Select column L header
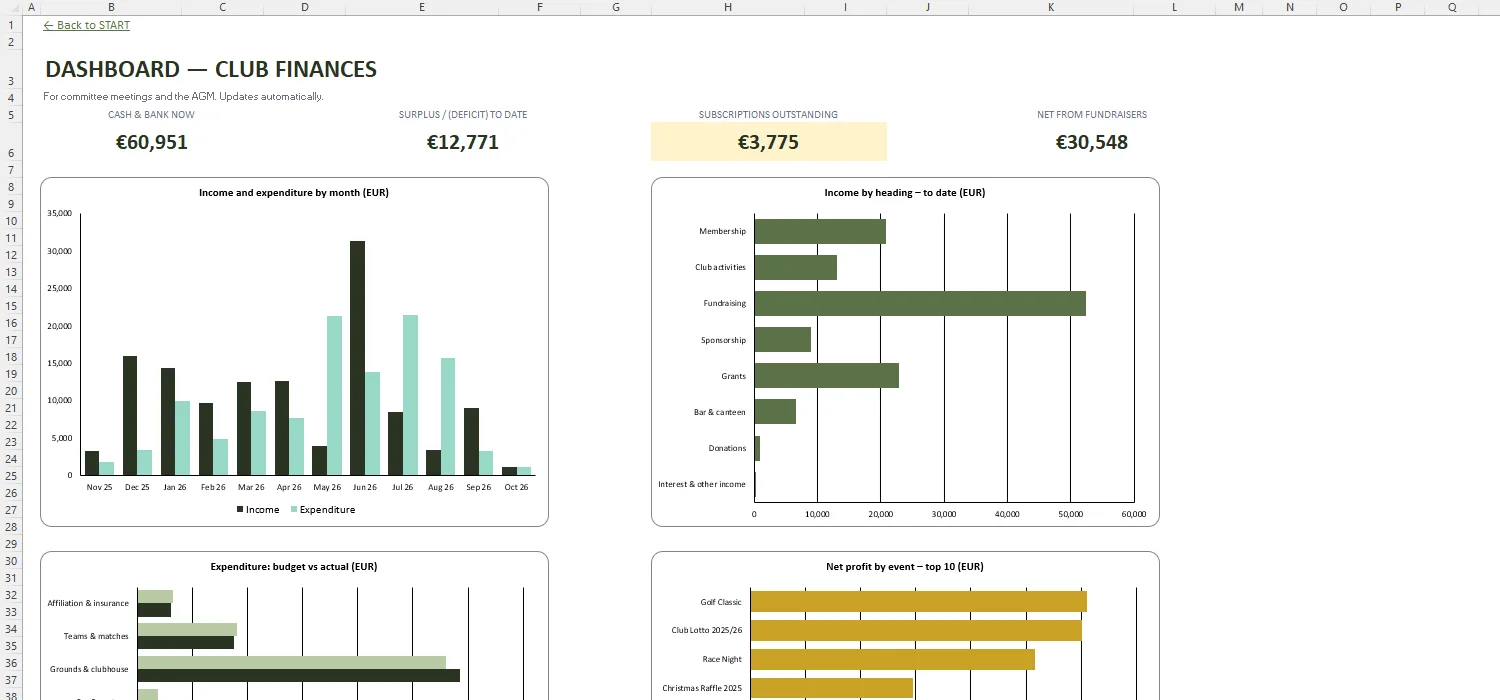This screenshot has height=700, width=1500. pos(1174,7)
